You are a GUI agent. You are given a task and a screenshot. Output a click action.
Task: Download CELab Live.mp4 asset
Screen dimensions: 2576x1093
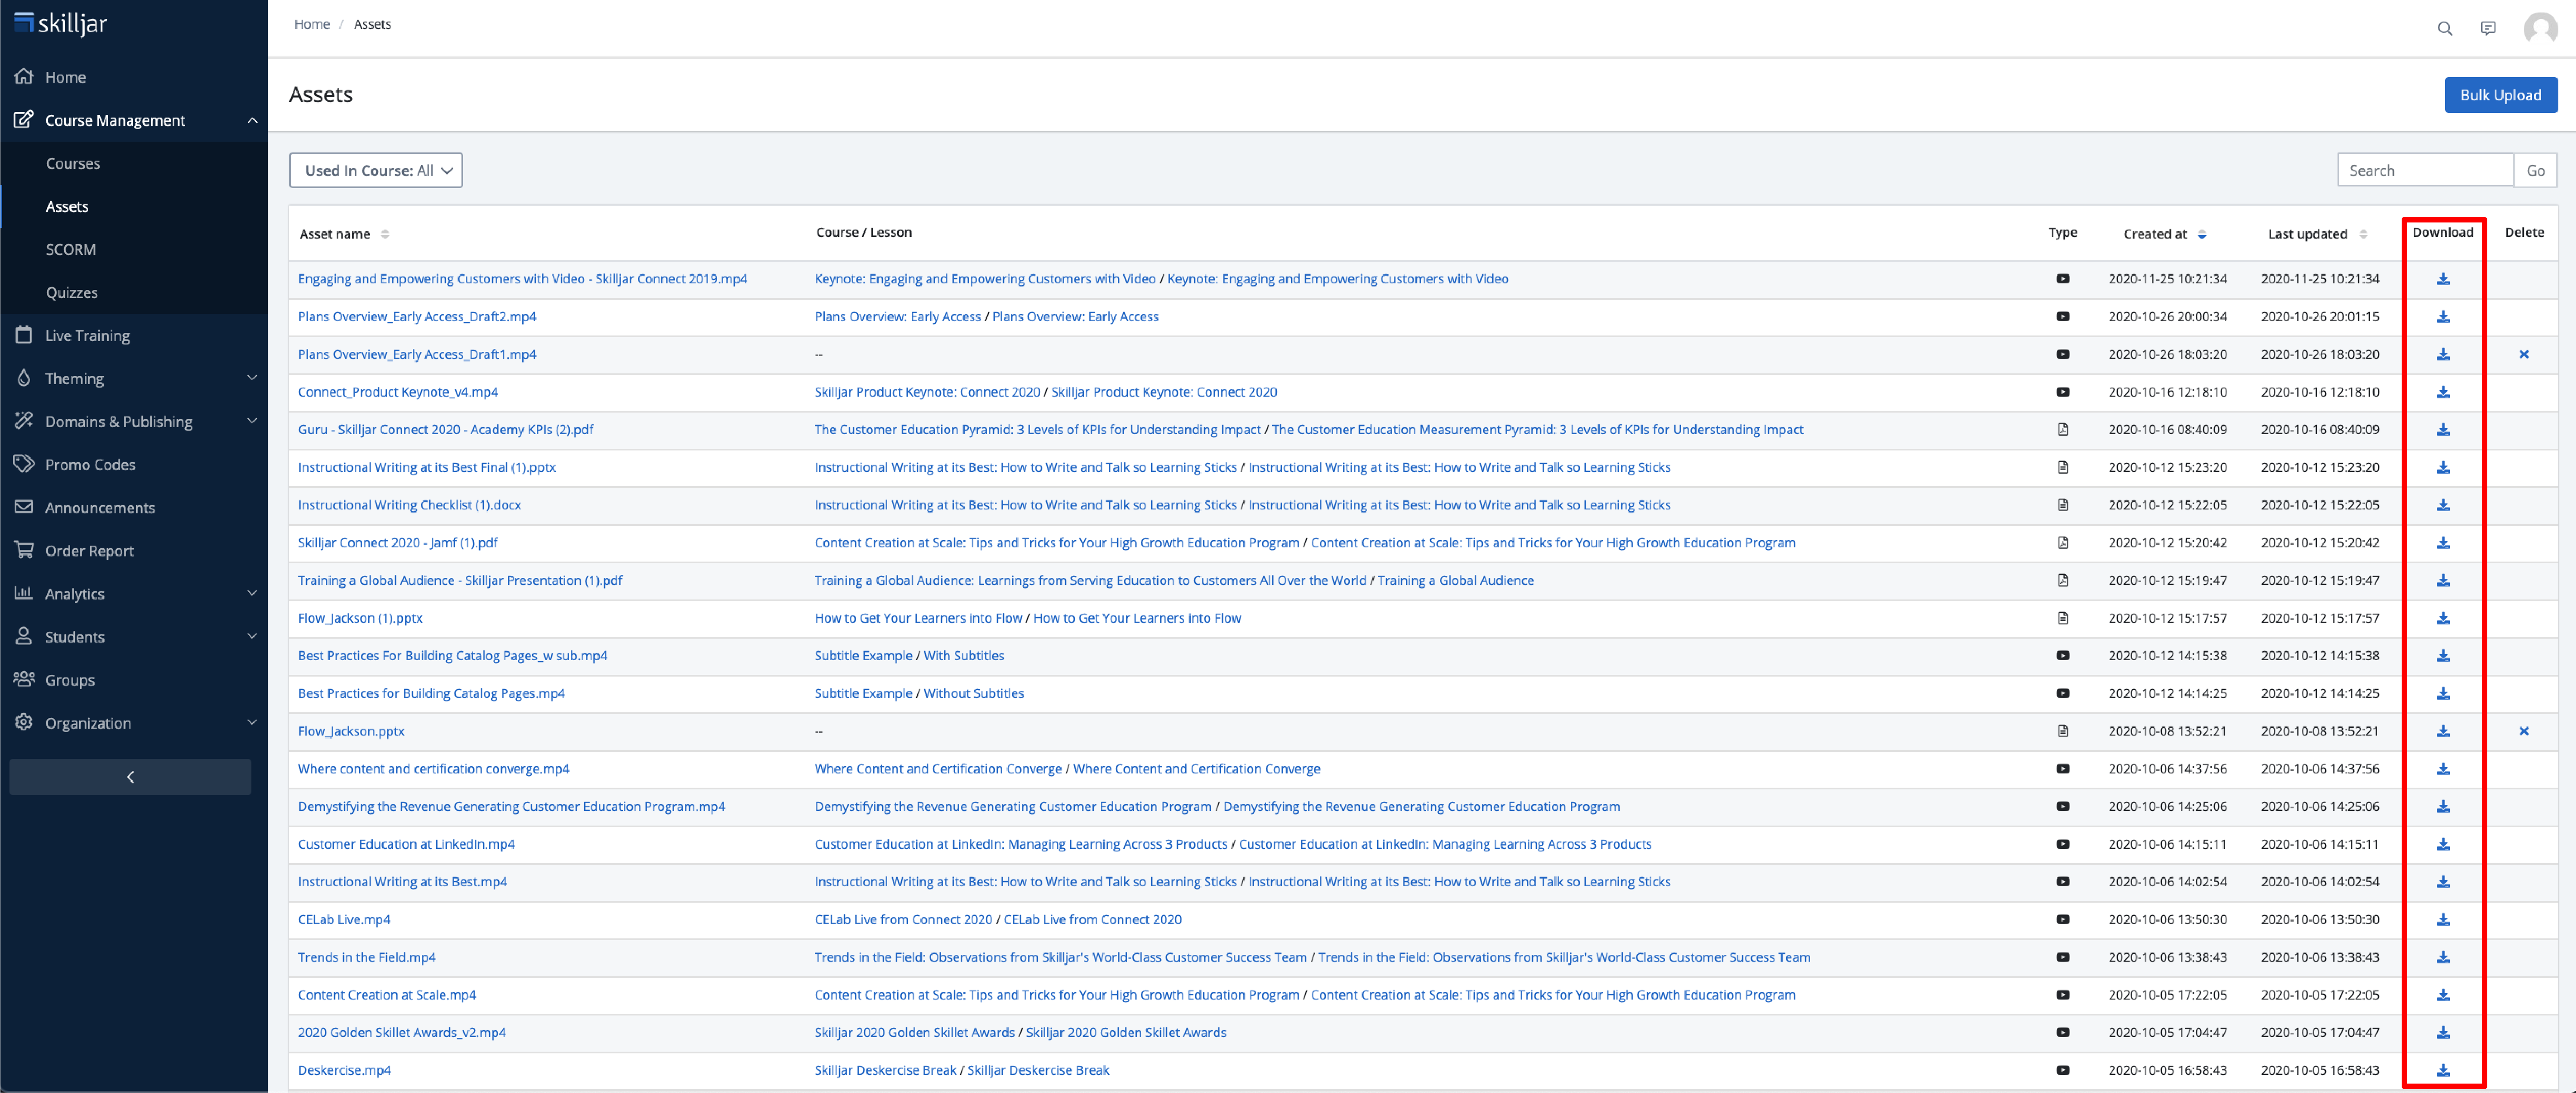[x=2442, y=920]
